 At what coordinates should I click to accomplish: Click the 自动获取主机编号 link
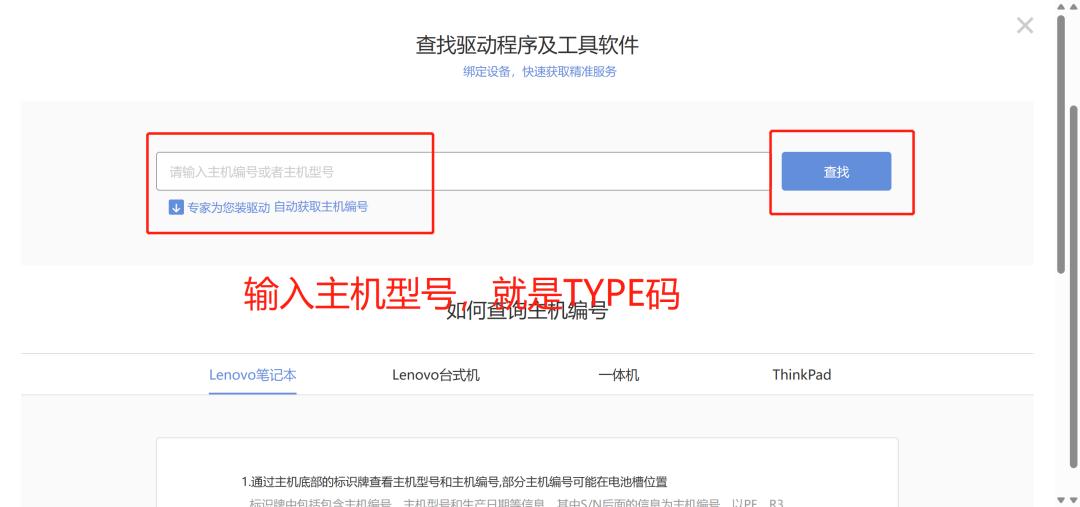(321, 207)
